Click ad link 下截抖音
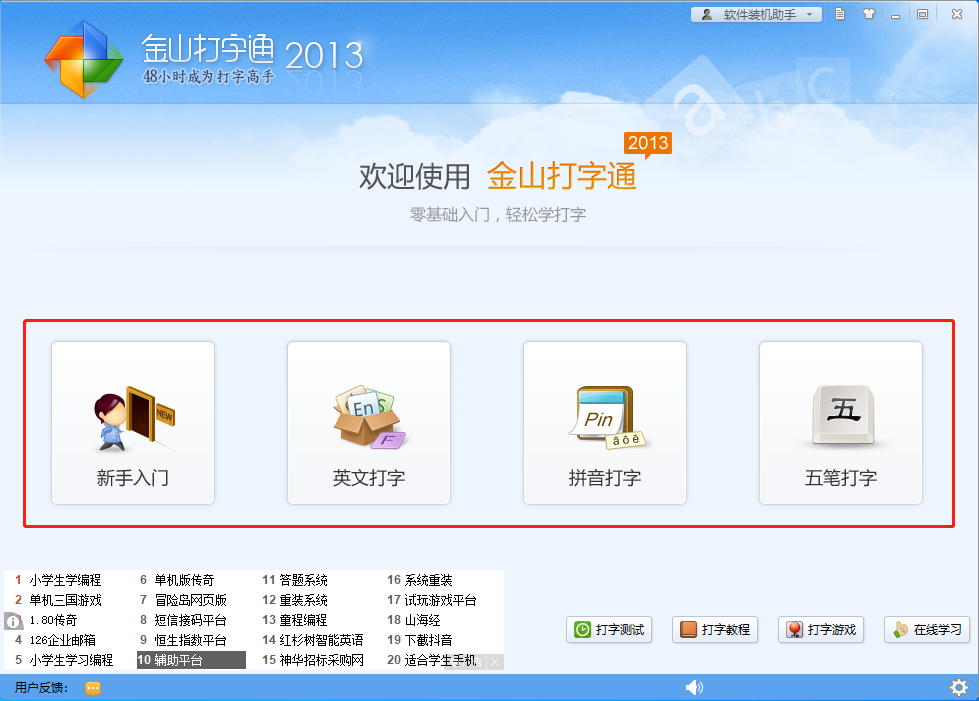Image resolution: width=979 pixels, height=701 pixels. (x=428, y=640)
